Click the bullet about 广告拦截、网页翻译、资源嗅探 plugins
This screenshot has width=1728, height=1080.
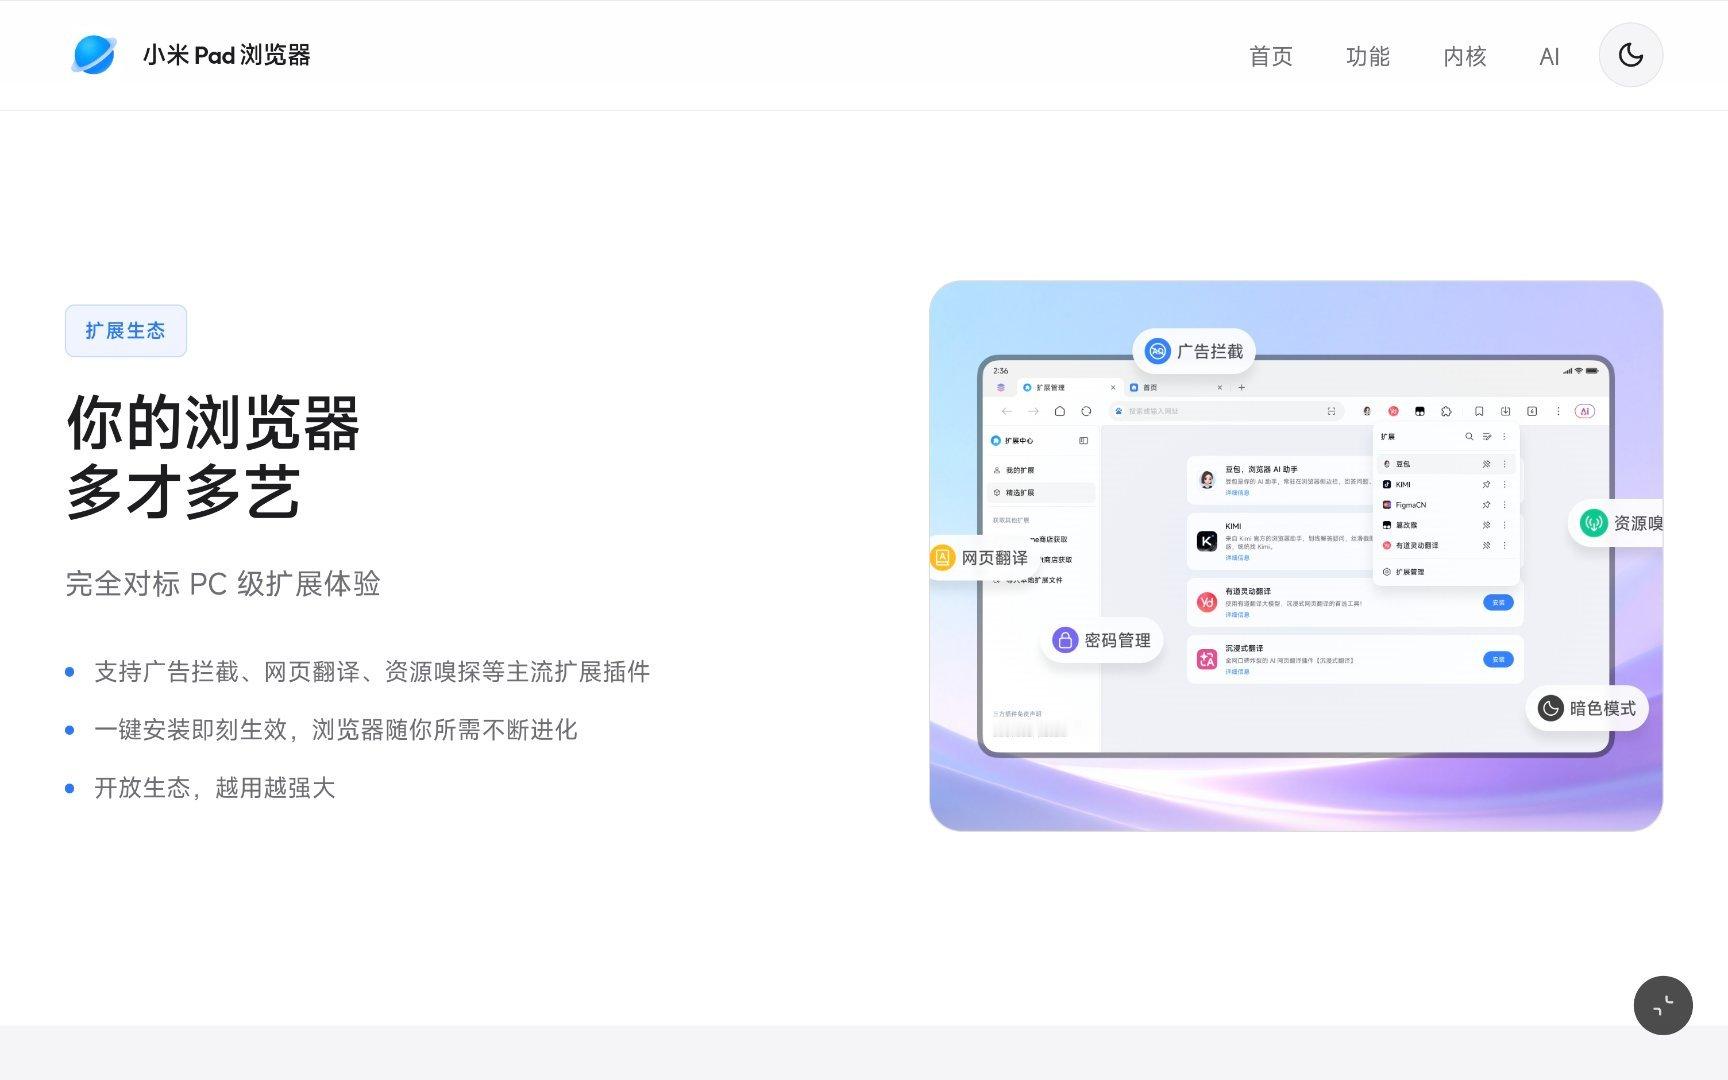tap(372, 672)
